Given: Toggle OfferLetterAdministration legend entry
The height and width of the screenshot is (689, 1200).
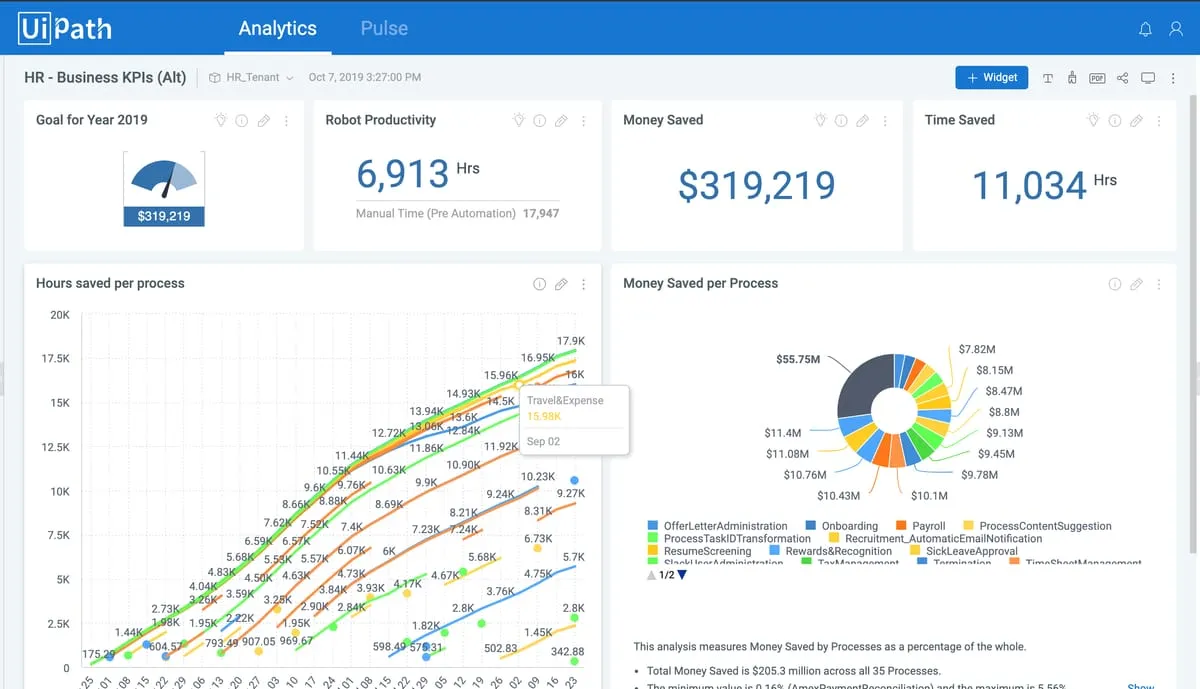Looking at the screenshot, I should point(718,526).
